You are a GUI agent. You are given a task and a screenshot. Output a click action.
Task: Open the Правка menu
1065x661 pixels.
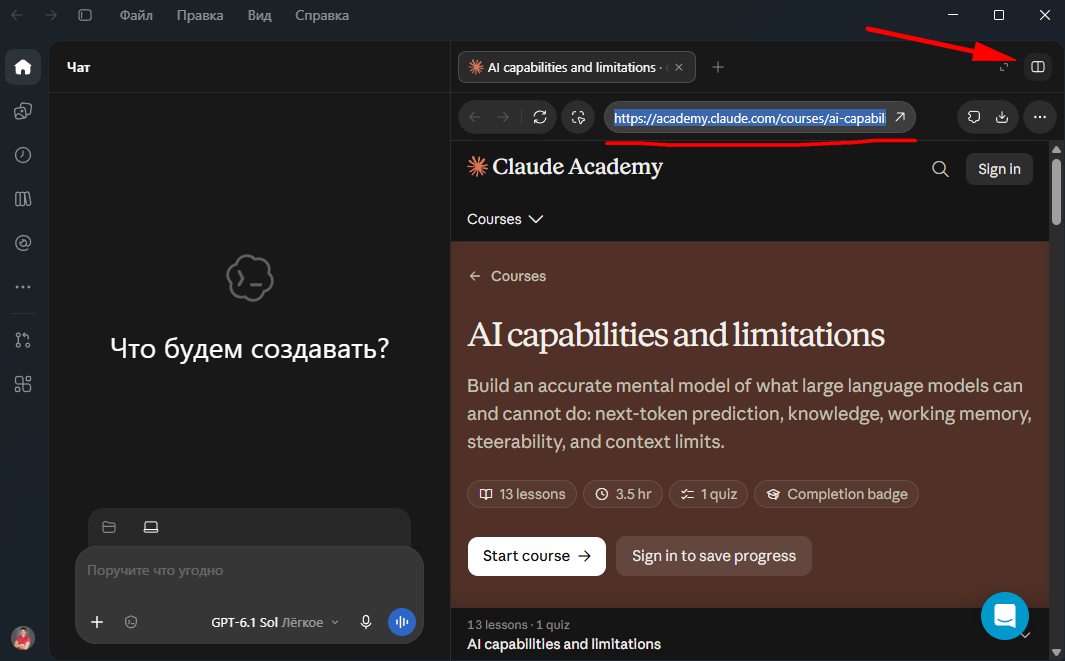[x=200, y=15]
